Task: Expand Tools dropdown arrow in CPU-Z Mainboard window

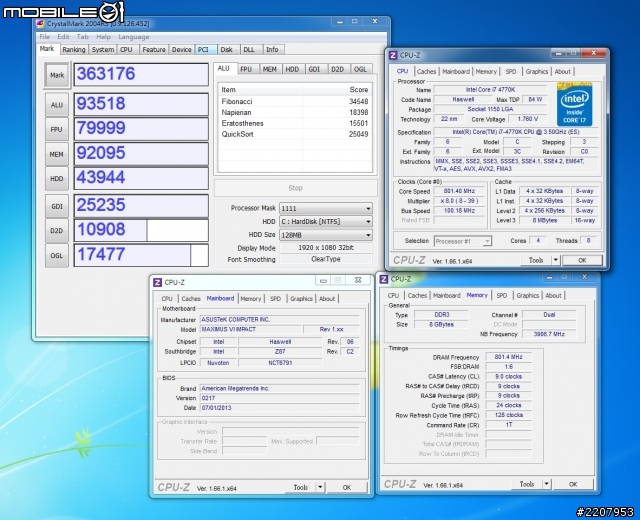Action: pos(320,487)
